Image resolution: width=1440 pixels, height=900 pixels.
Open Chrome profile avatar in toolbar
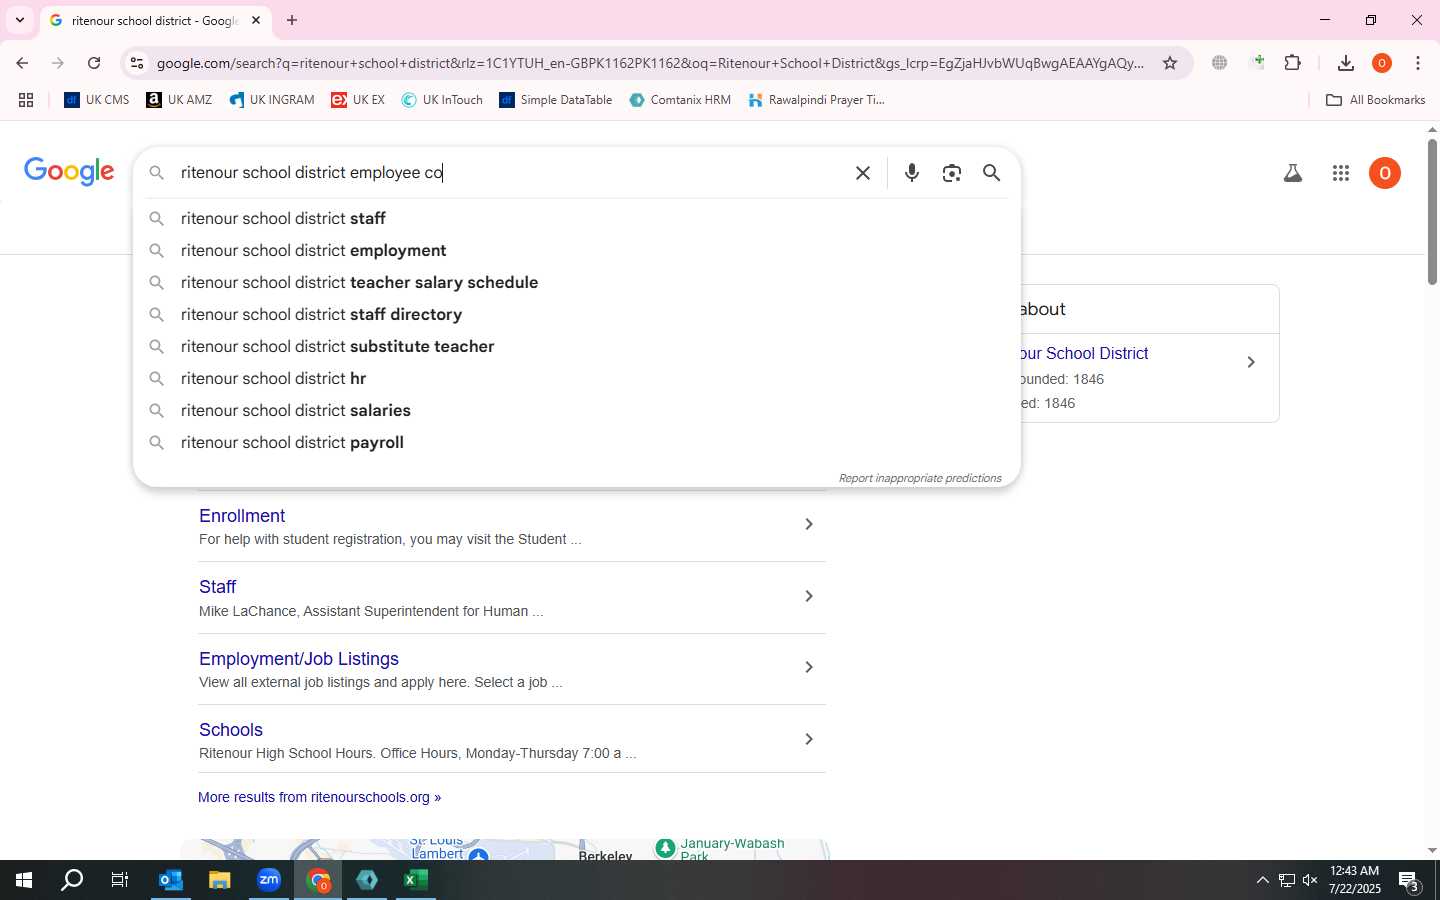tap(1382, 63)
